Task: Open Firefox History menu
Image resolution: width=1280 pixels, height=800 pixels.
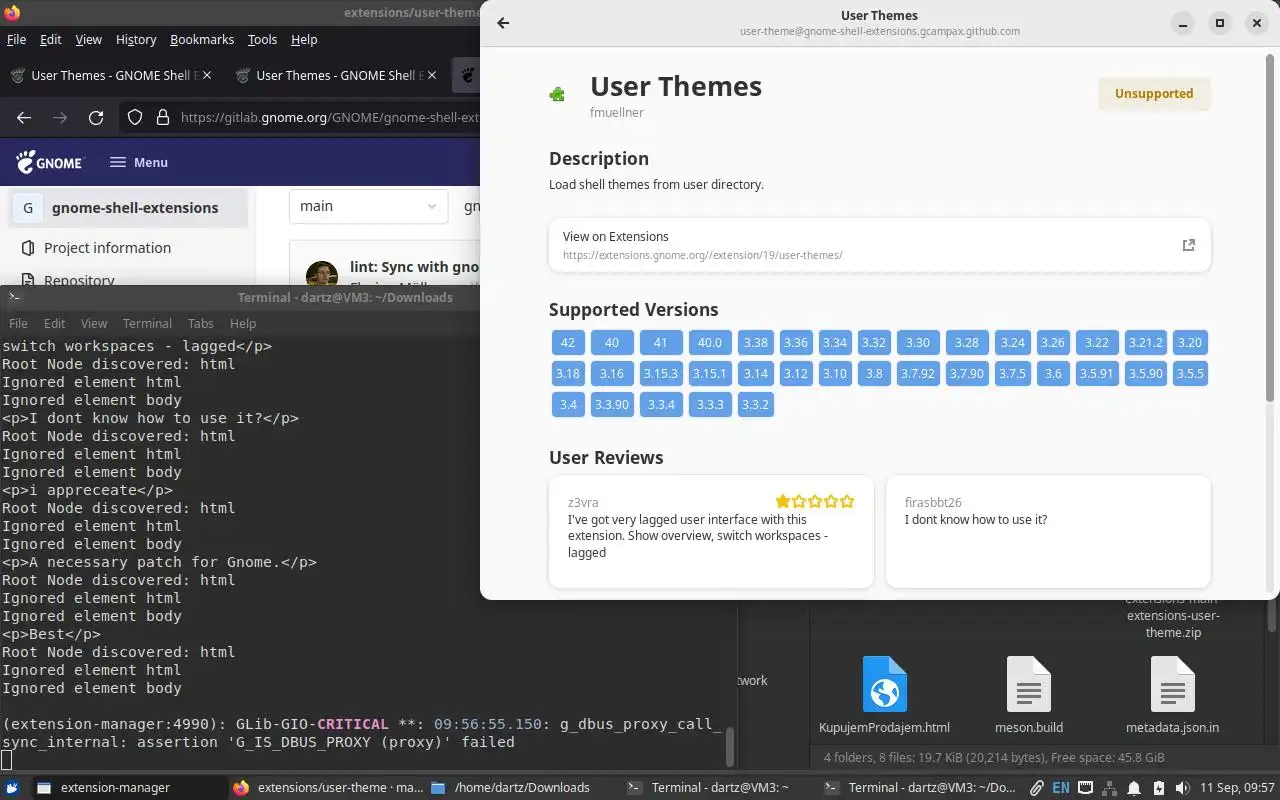Action: click(x=136, y=39)
